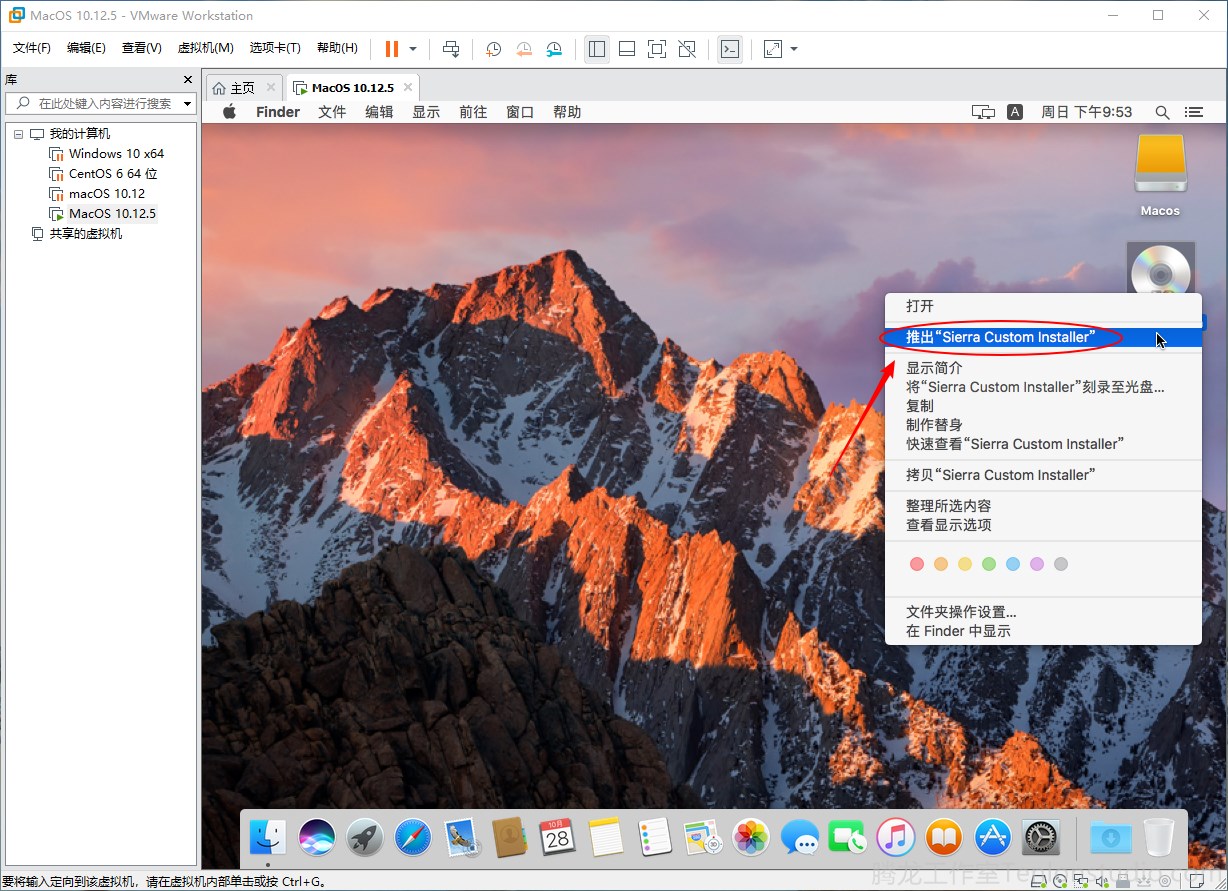The width and height of the screenshot is (1228, 891).
Task: Open the VMware 选项卡(T) menu
Action: (x=275, y=48)
